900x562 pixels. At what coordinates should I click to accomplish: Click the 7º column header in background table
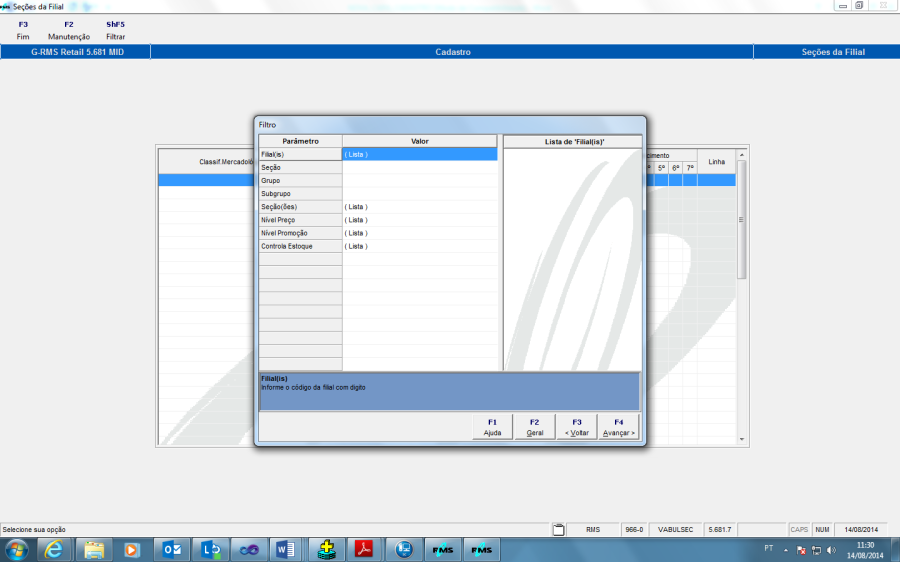coord(690,168)
